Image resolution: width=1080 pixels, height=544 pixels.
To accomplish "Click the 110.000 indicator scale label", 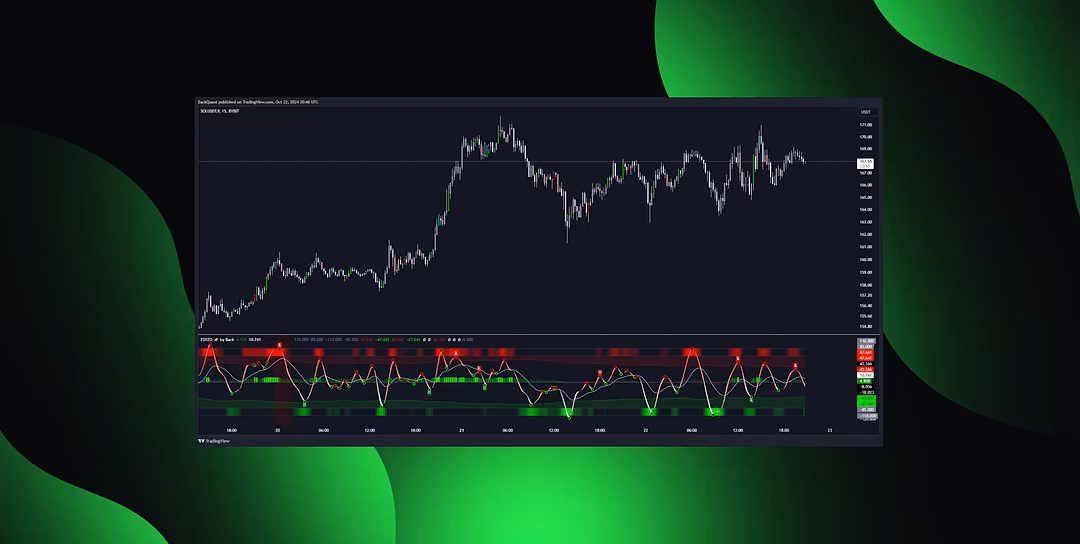I will [865, 341].
